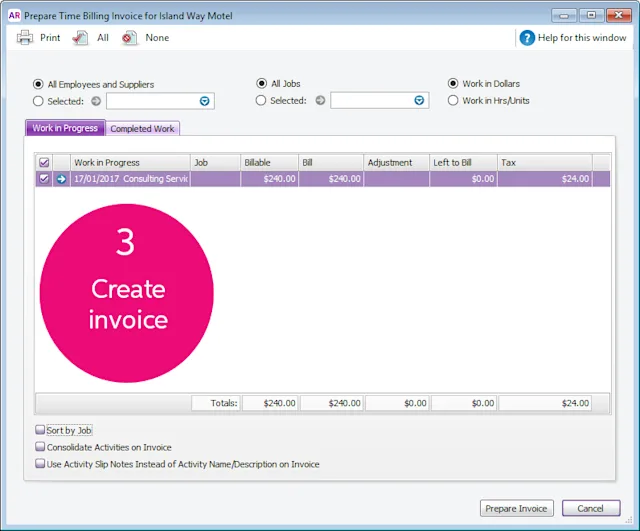This screenshot has width=640, height=531.
Task: Click the Bill $240.00 cell in row
Action: (x=331, y=179)
